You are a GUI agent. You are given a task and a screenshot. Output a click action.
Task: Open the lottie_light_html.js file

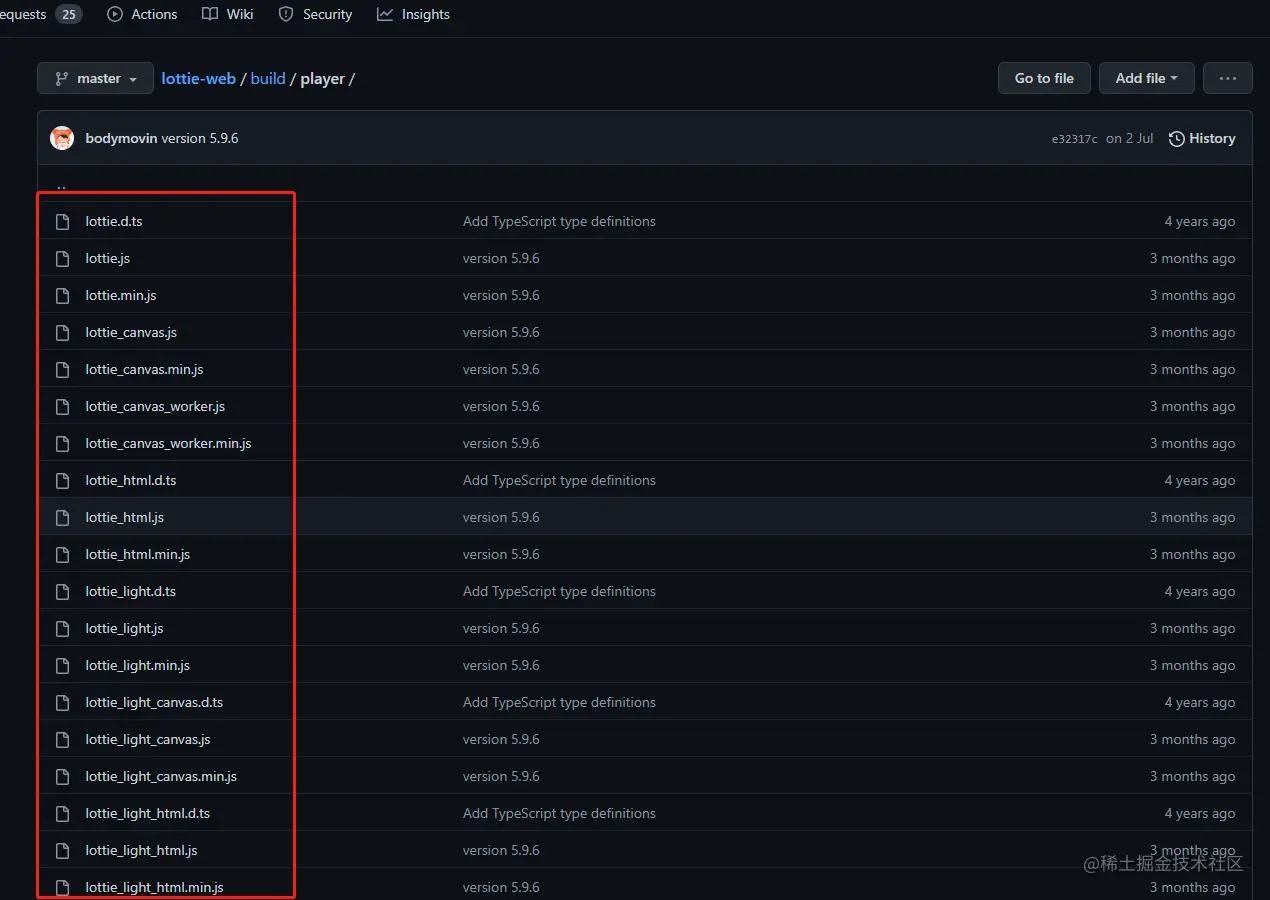pos(141,850)
